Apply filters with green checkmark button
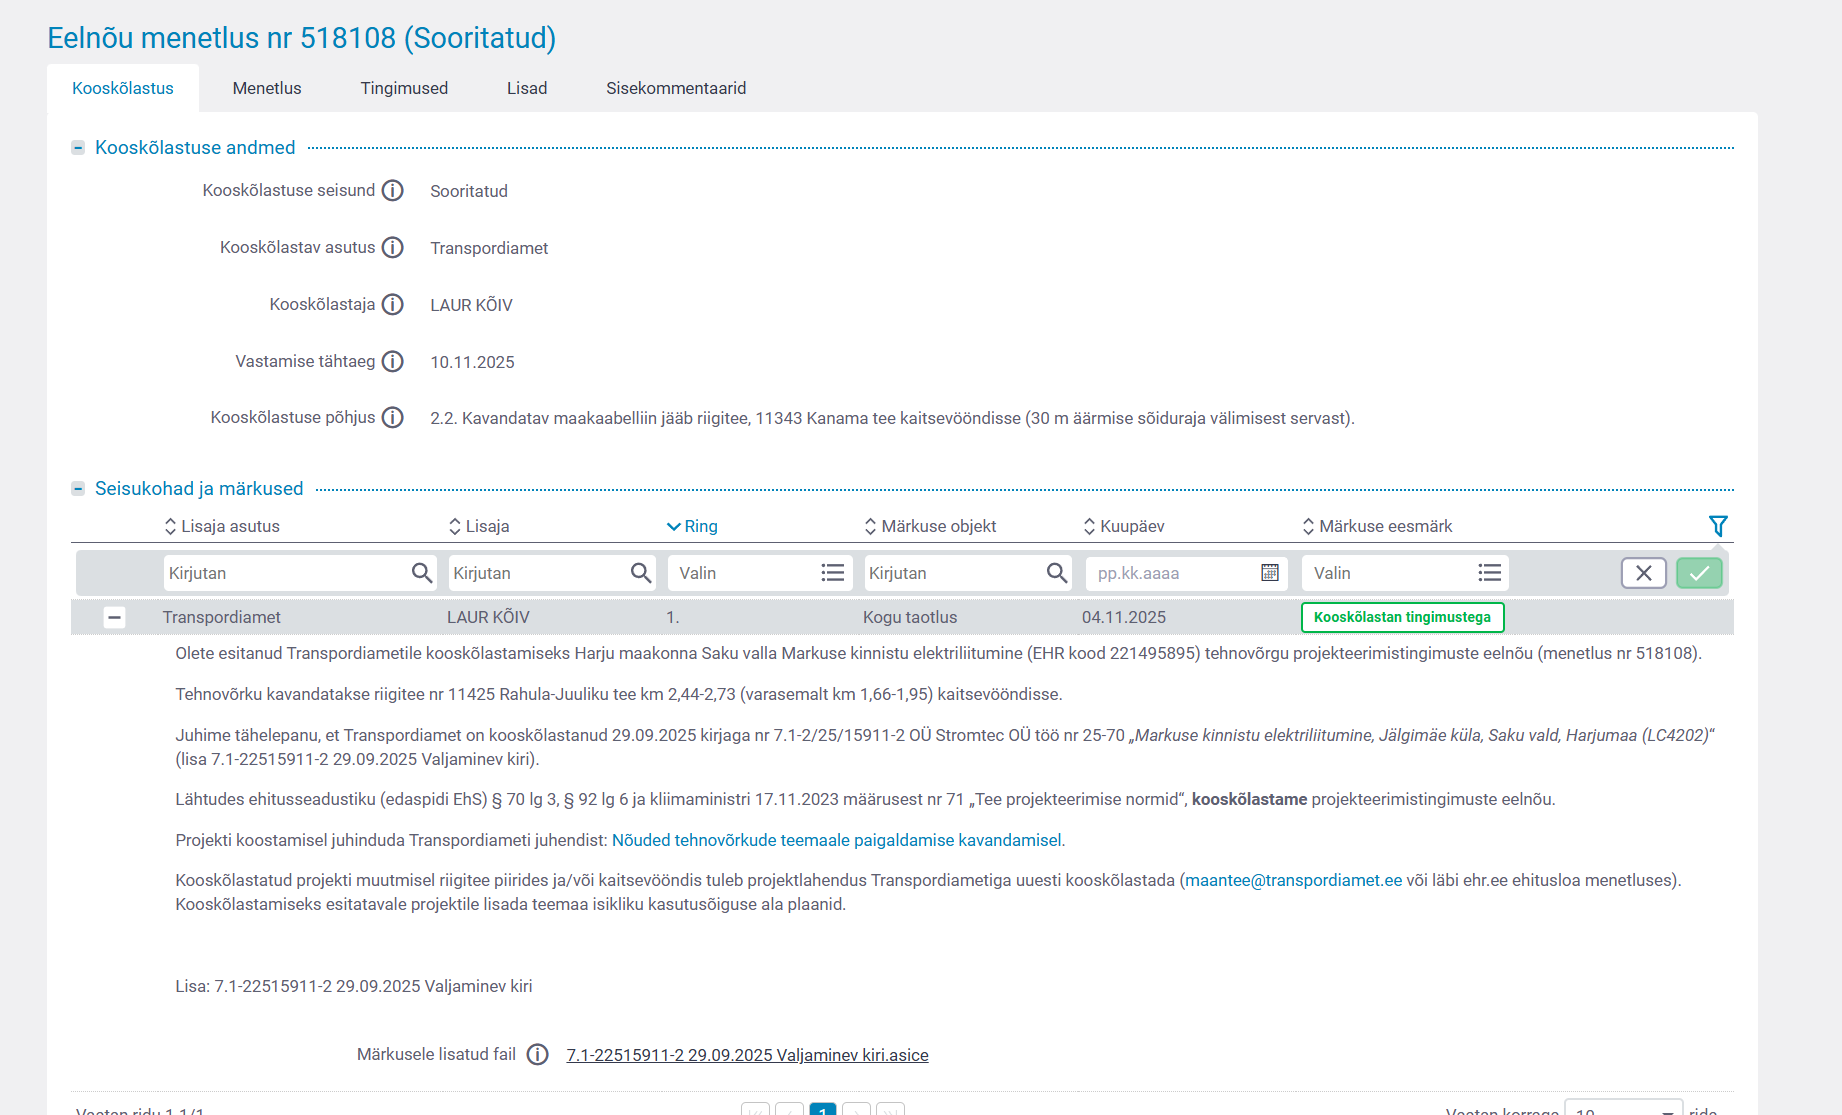Image resolution: width=1842 pixels, height=1115 pixels. click(1699, 573)
